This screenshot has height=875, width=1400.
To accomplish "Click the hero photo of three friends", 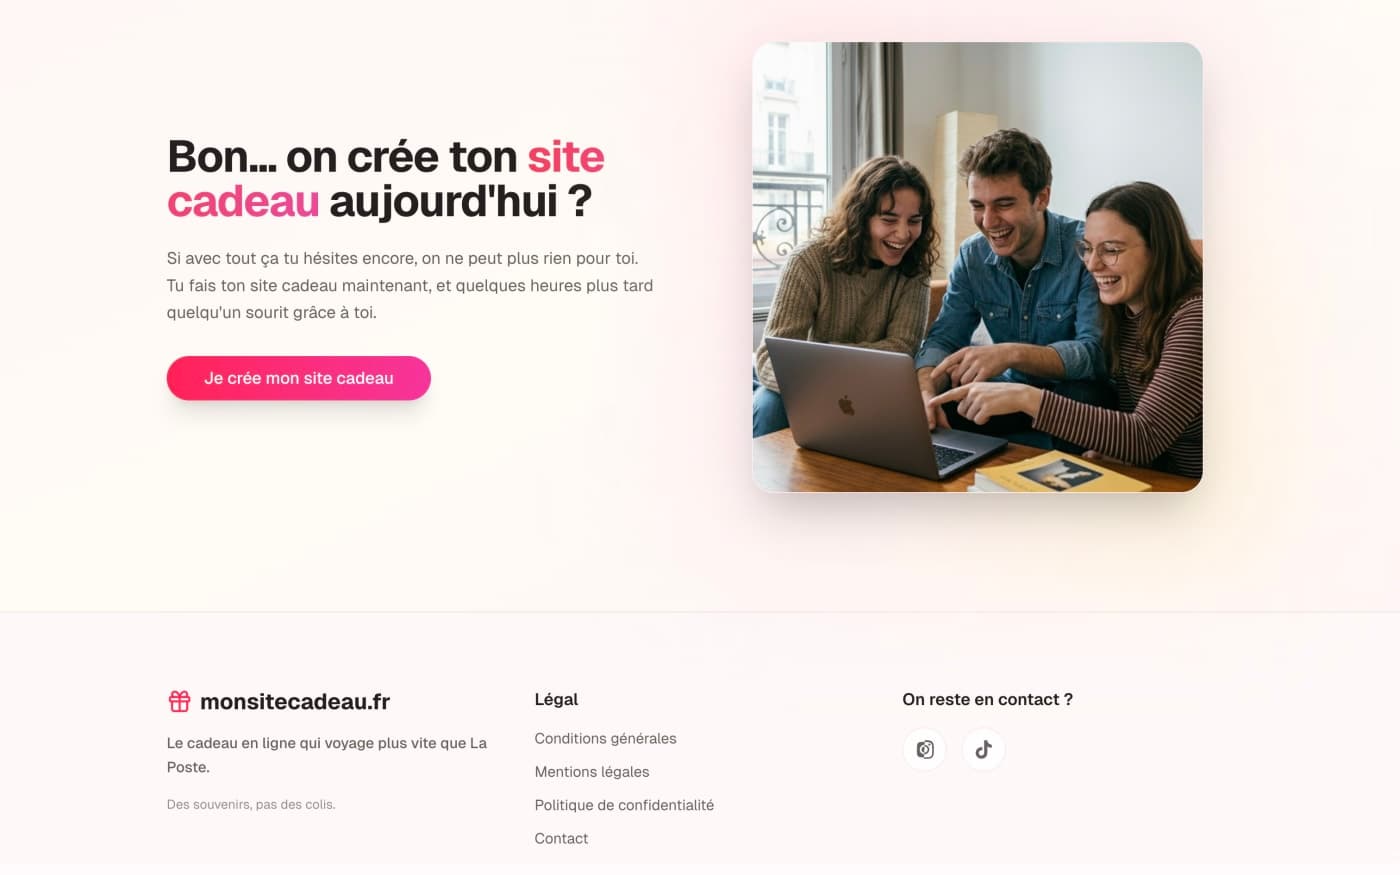I will pos(977,267).
